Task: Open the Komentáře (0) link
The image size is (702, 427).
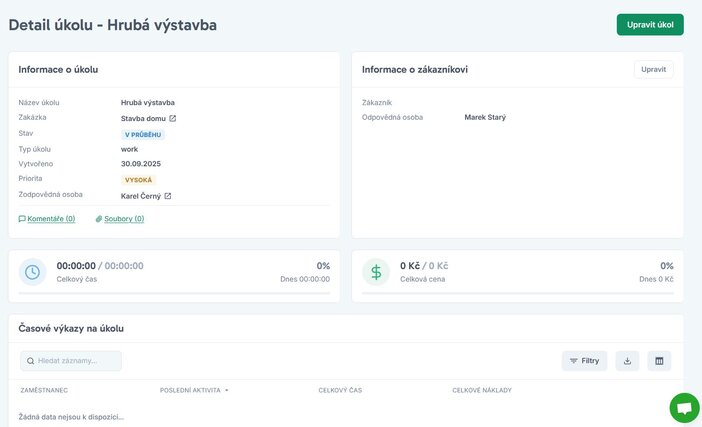Action: pos(51,218)
